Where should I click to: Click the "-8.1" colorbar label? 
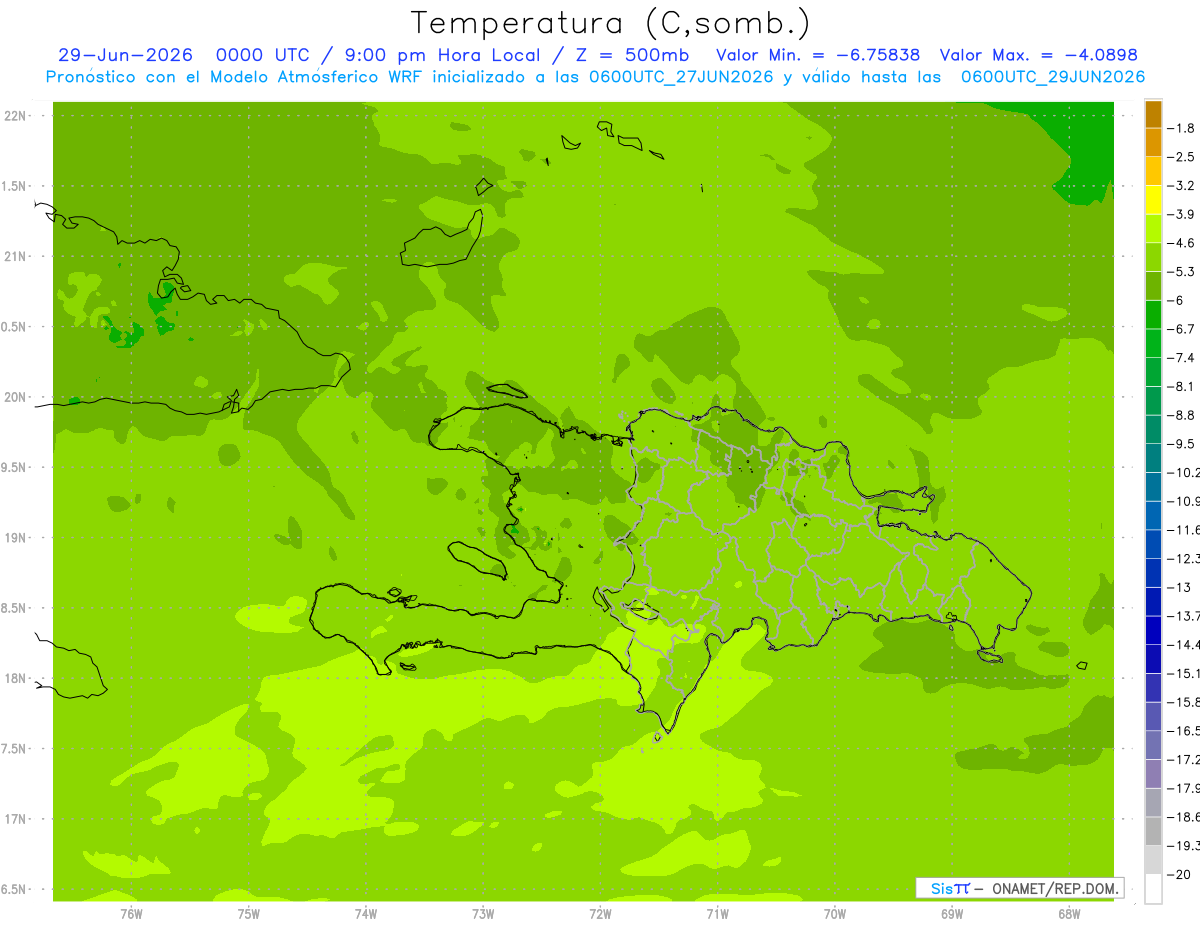coord(1181,386)
